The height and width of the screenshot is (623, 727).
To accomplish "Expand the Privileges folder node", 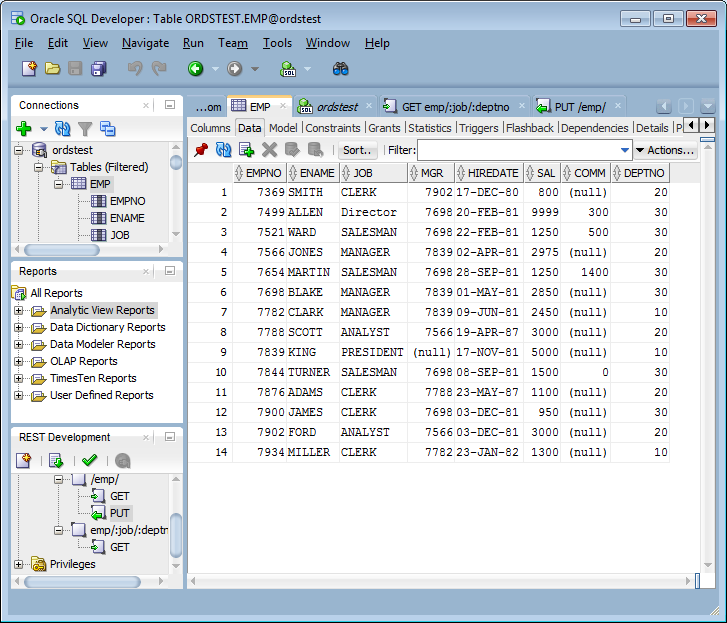I will coord(19,565).
